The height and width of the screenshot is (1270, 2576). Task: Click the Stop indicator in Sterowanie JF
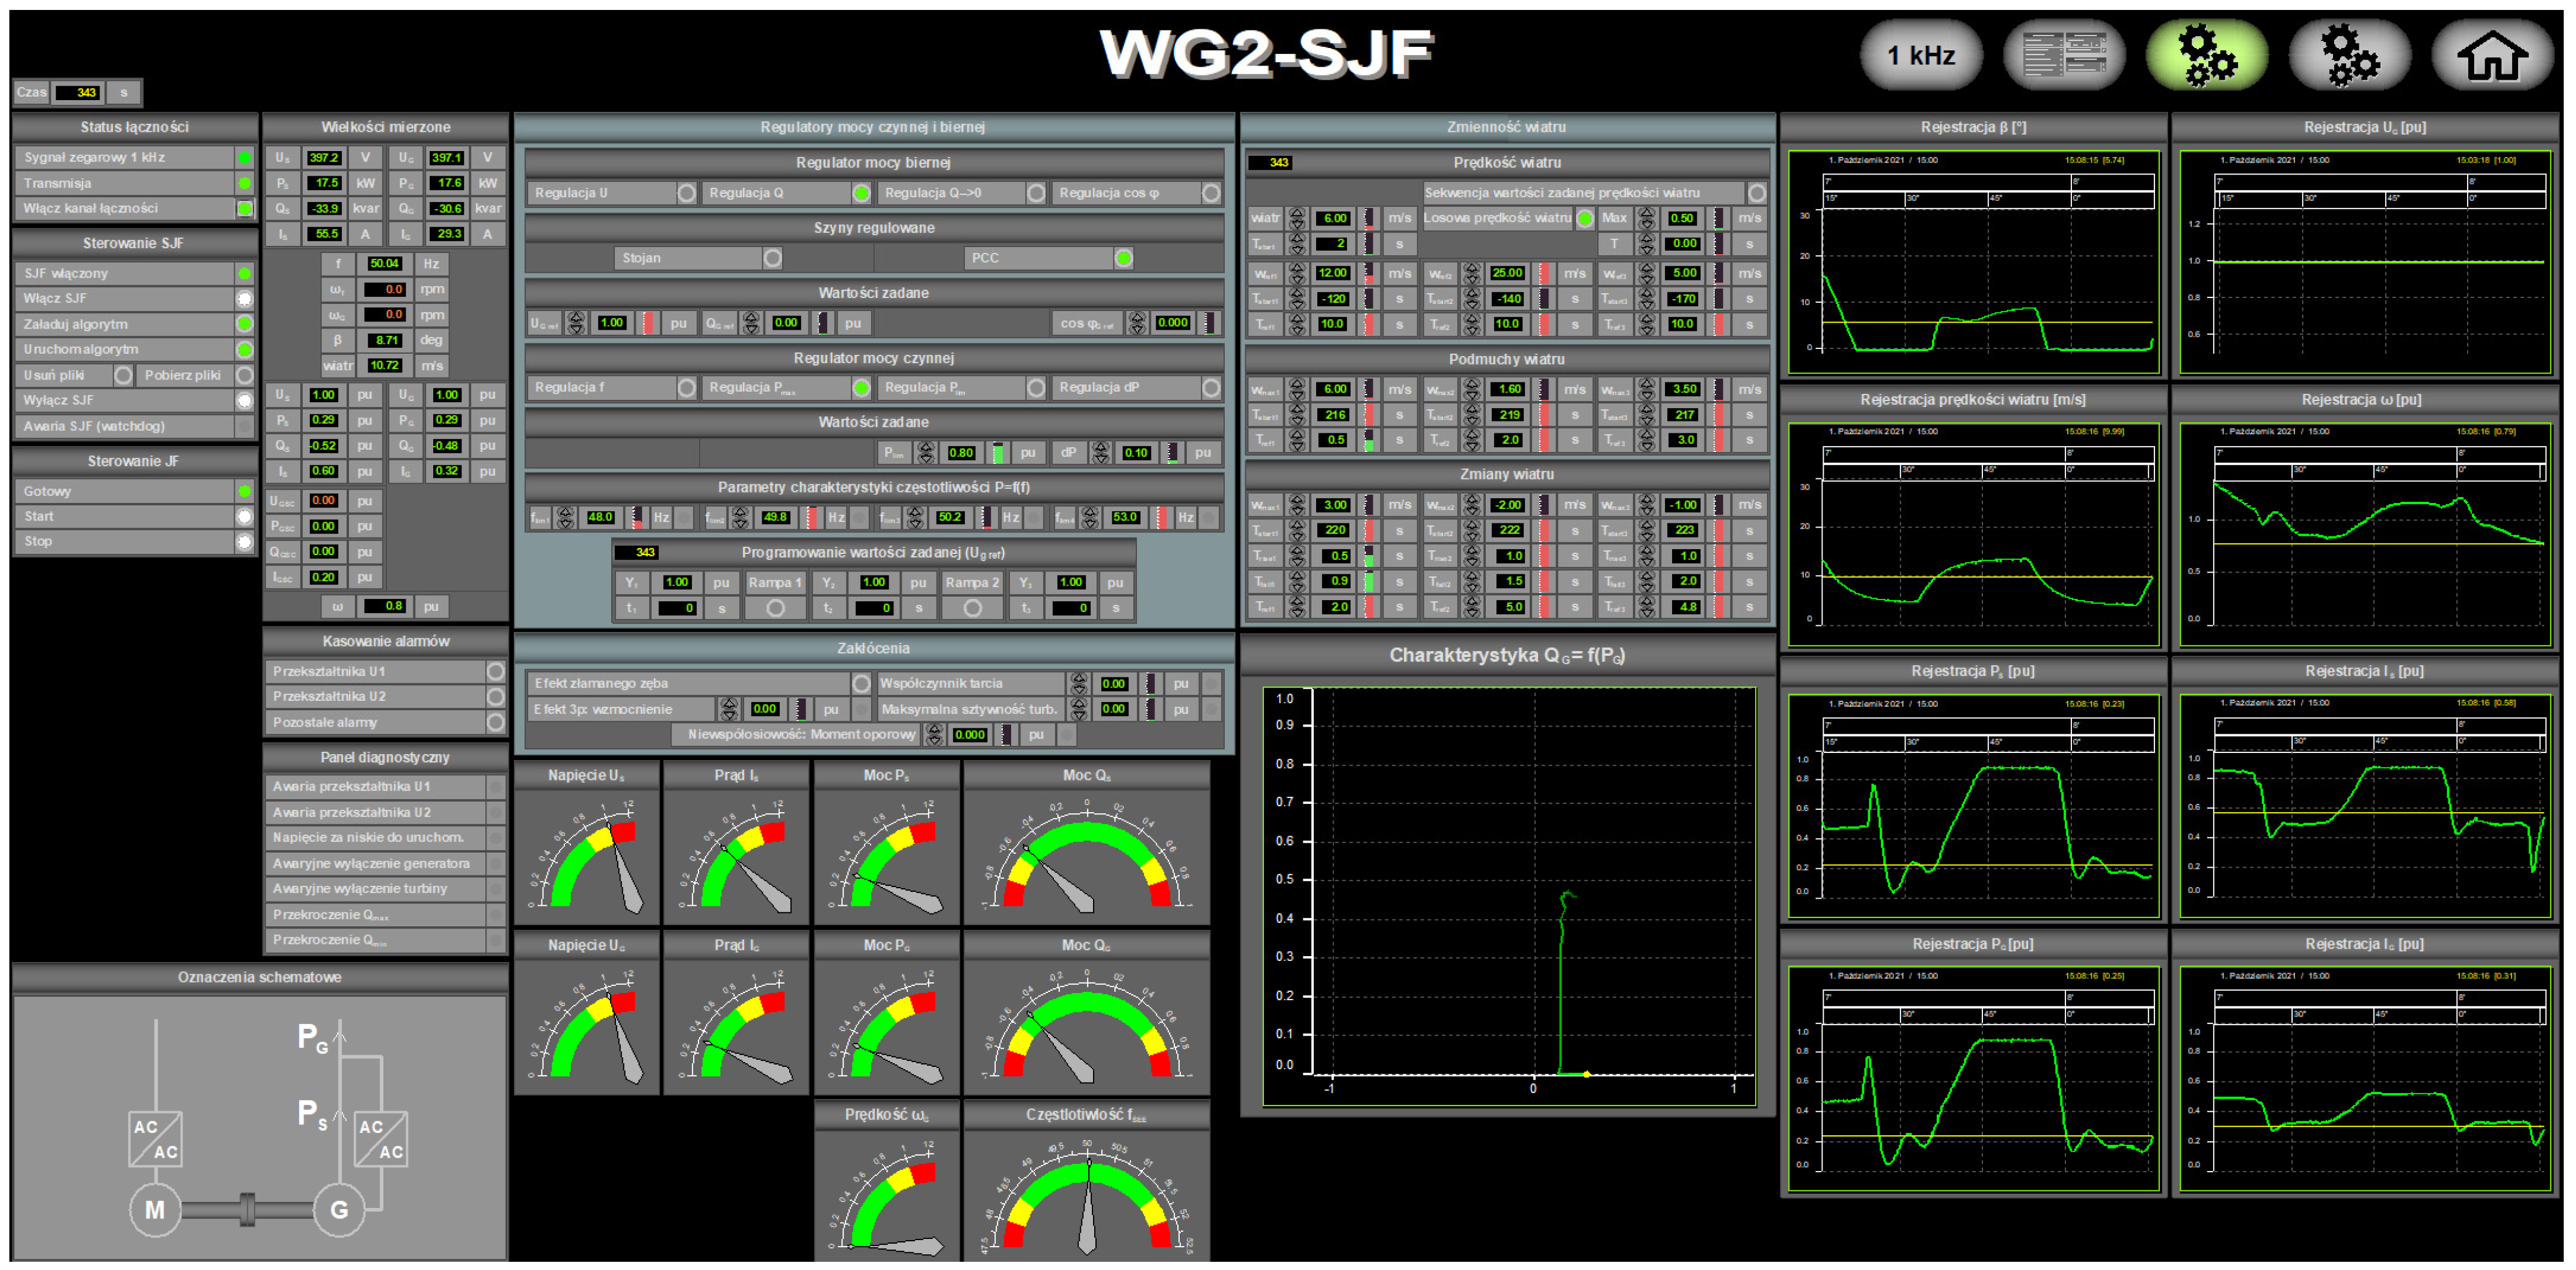pyautogui.click(x=244, y=541)
